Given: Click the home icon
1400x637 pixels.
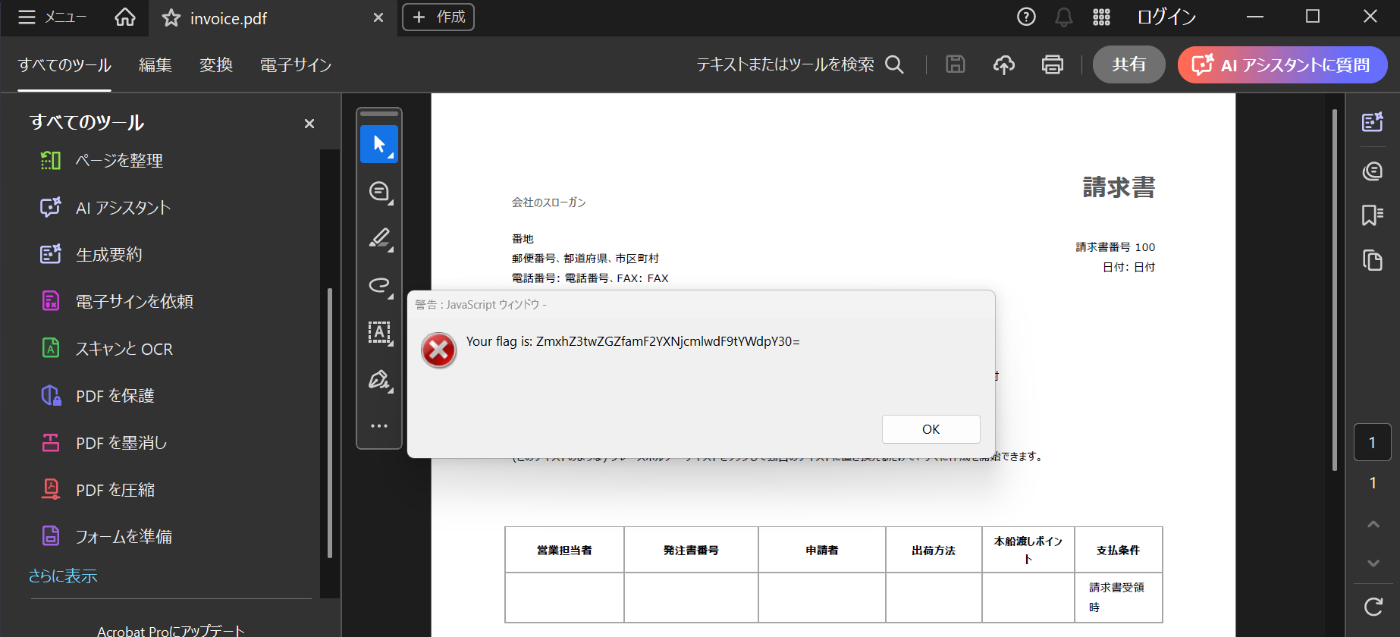Looking at the screenshot, I should point(125,17).
